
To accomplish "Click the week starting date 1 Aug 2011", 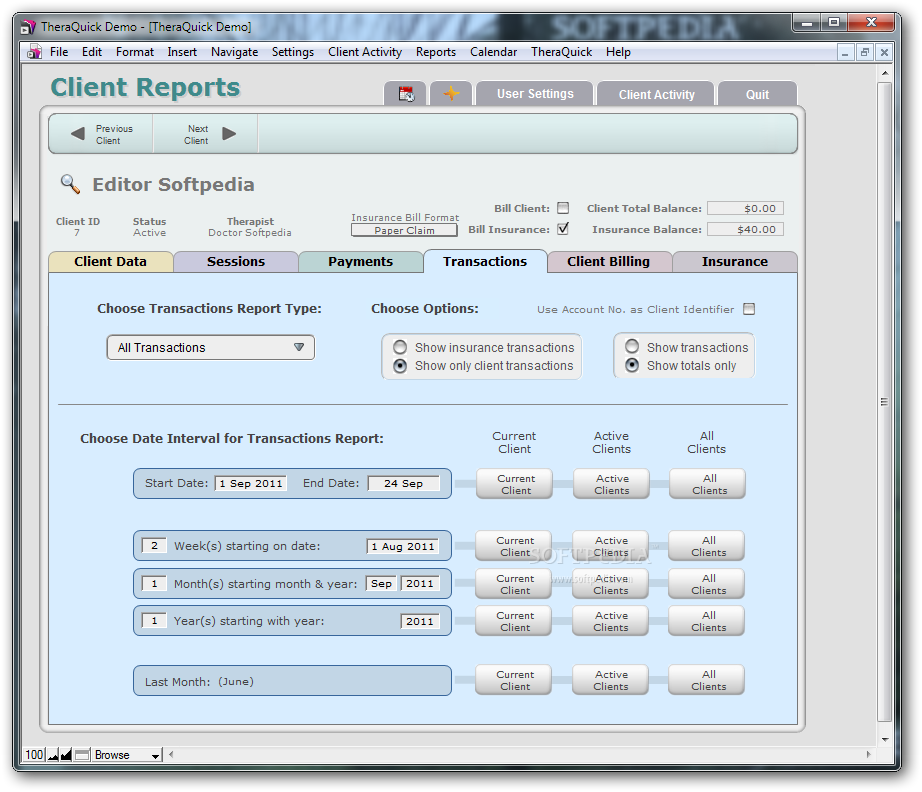I will (x=403, y=546).
